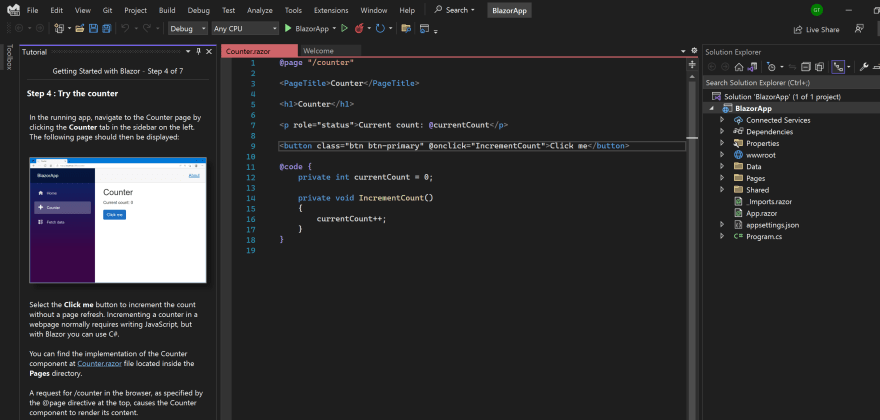Open the Extensions menu
Screen dimensions: 880x420
pyautogui.click(x=331, y=10)
